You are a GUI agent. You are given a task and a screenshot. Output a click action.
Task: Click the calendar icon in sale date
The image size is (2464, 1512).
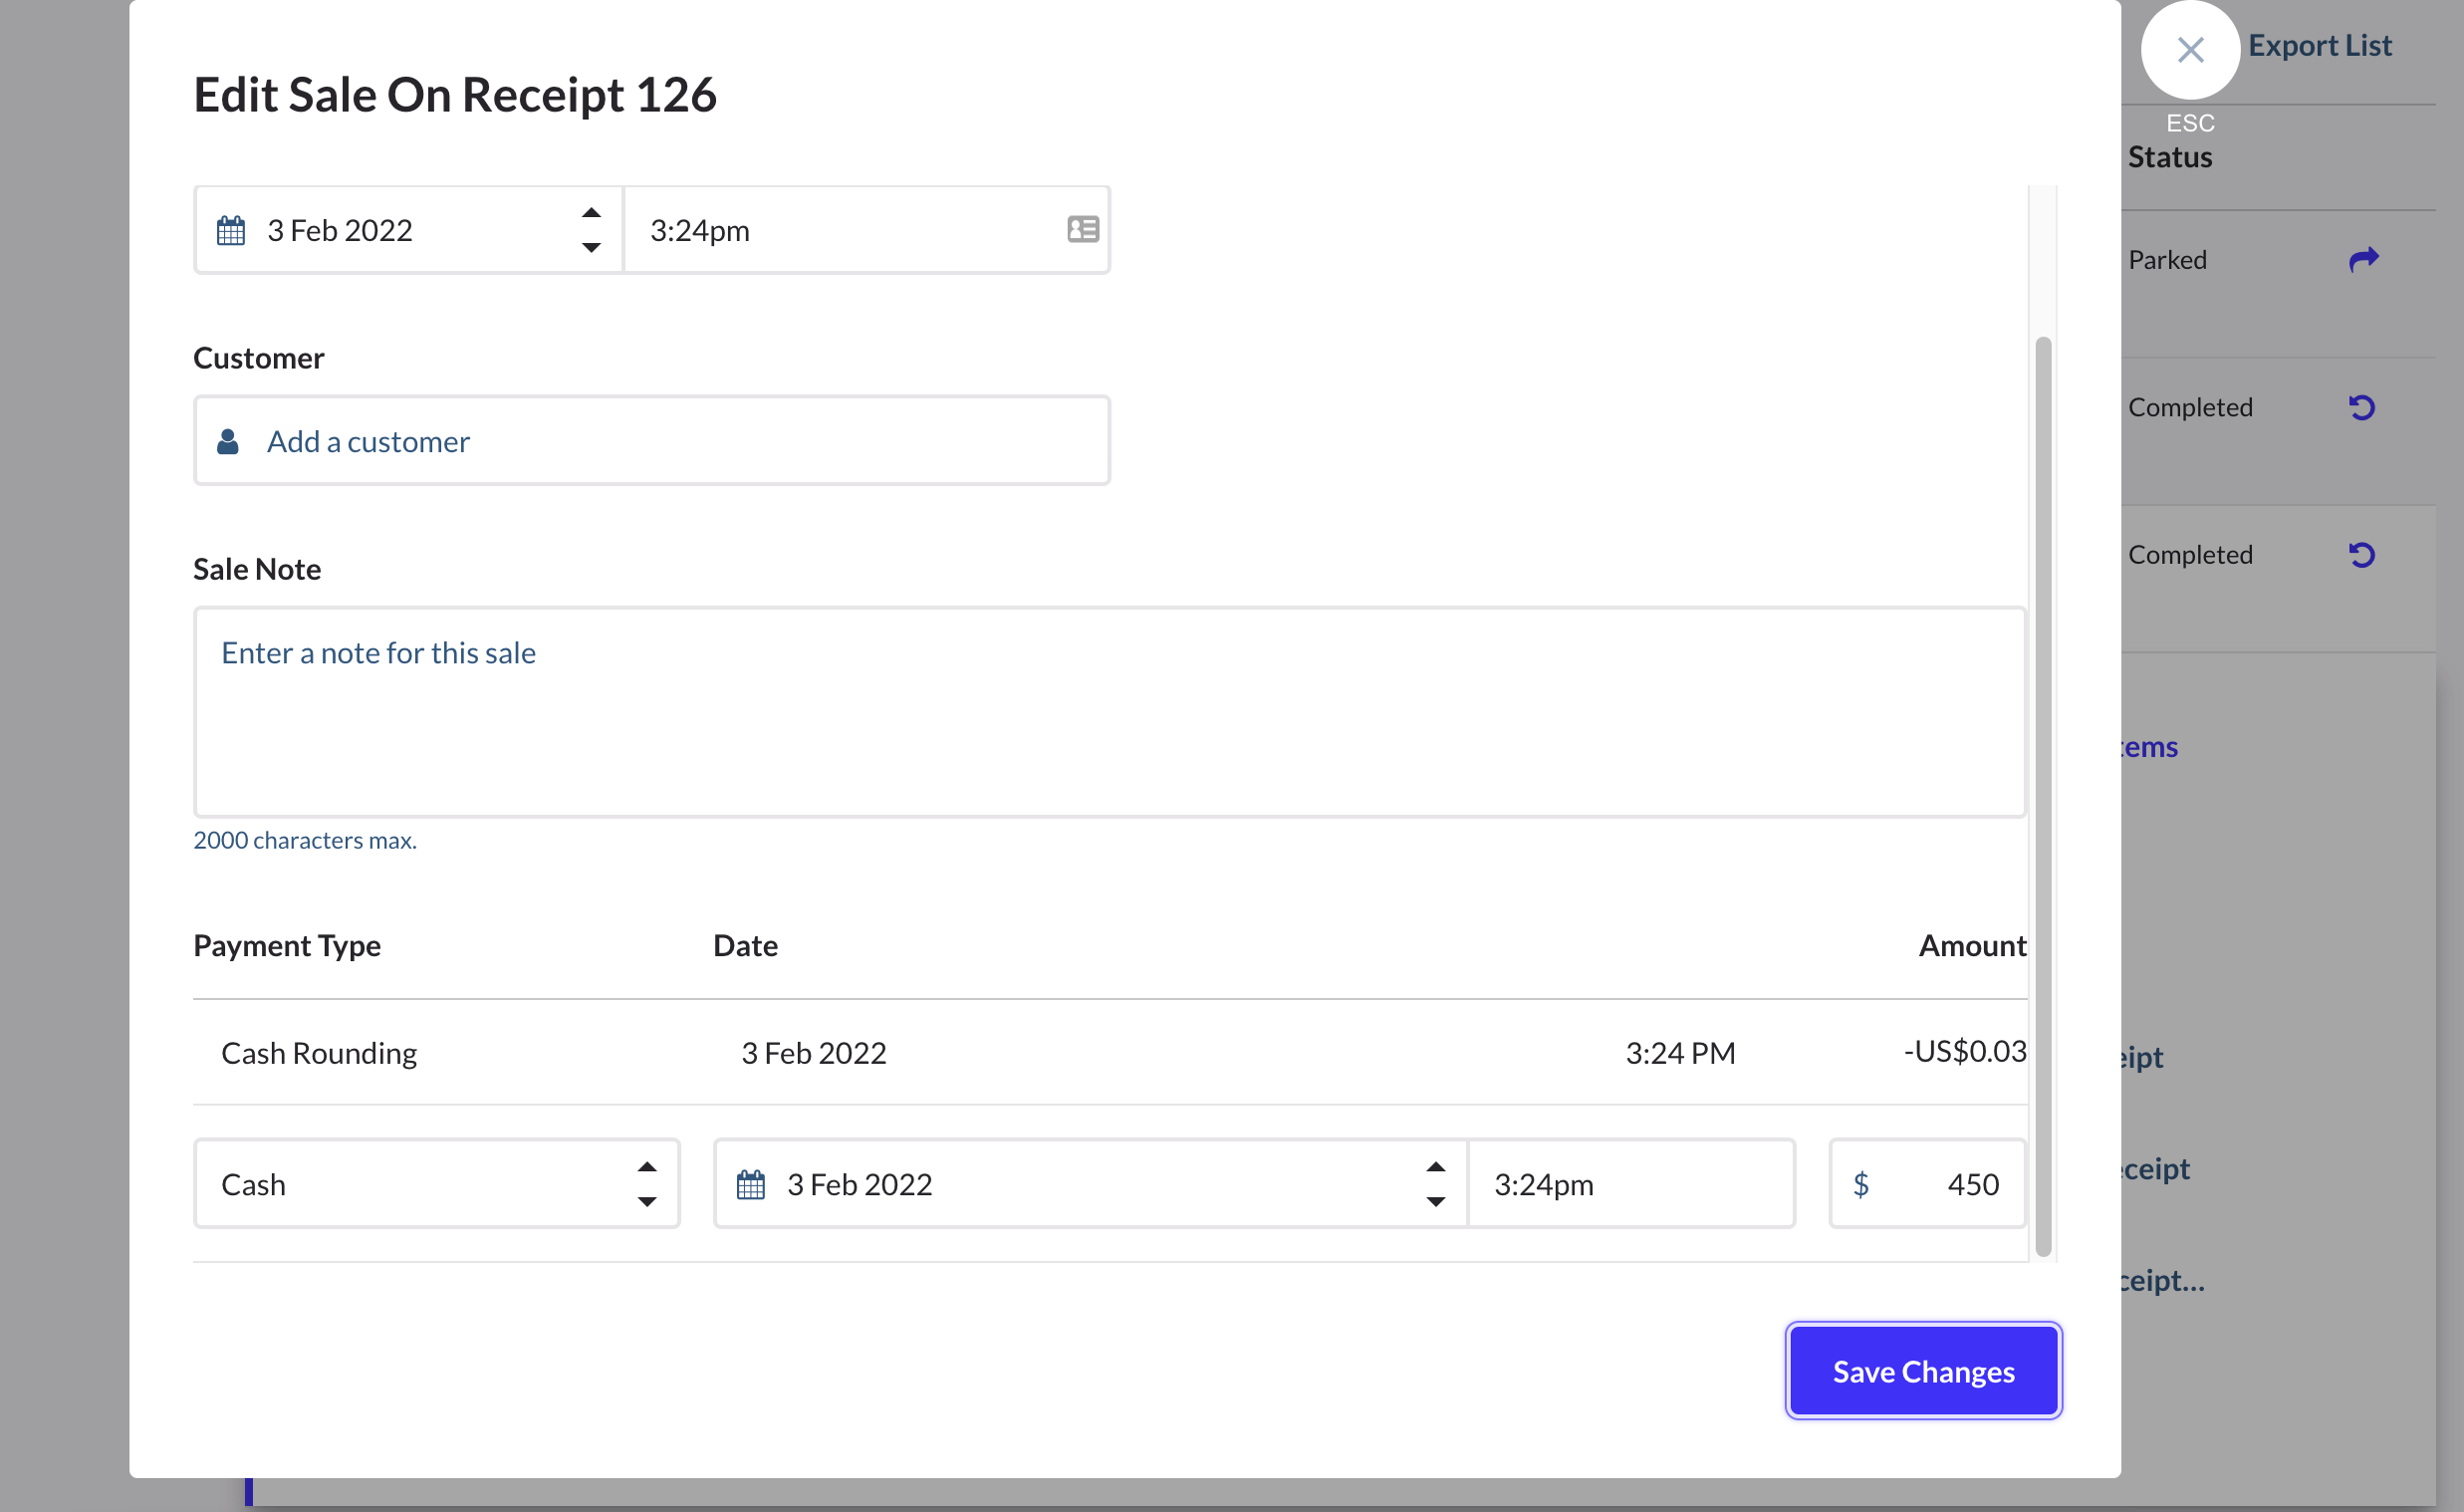click(x=231, y=230)
